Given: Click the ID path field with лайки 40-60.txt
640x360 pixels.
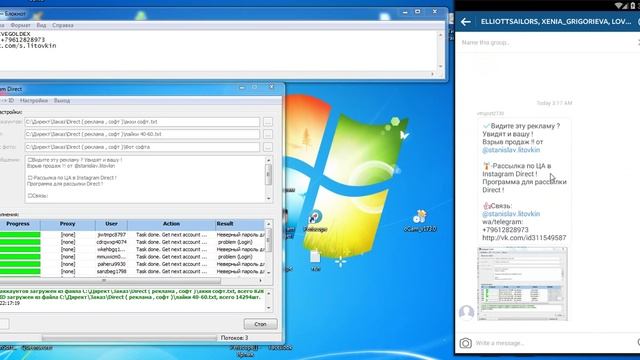Looking at the screenshot, I should 142,134.
